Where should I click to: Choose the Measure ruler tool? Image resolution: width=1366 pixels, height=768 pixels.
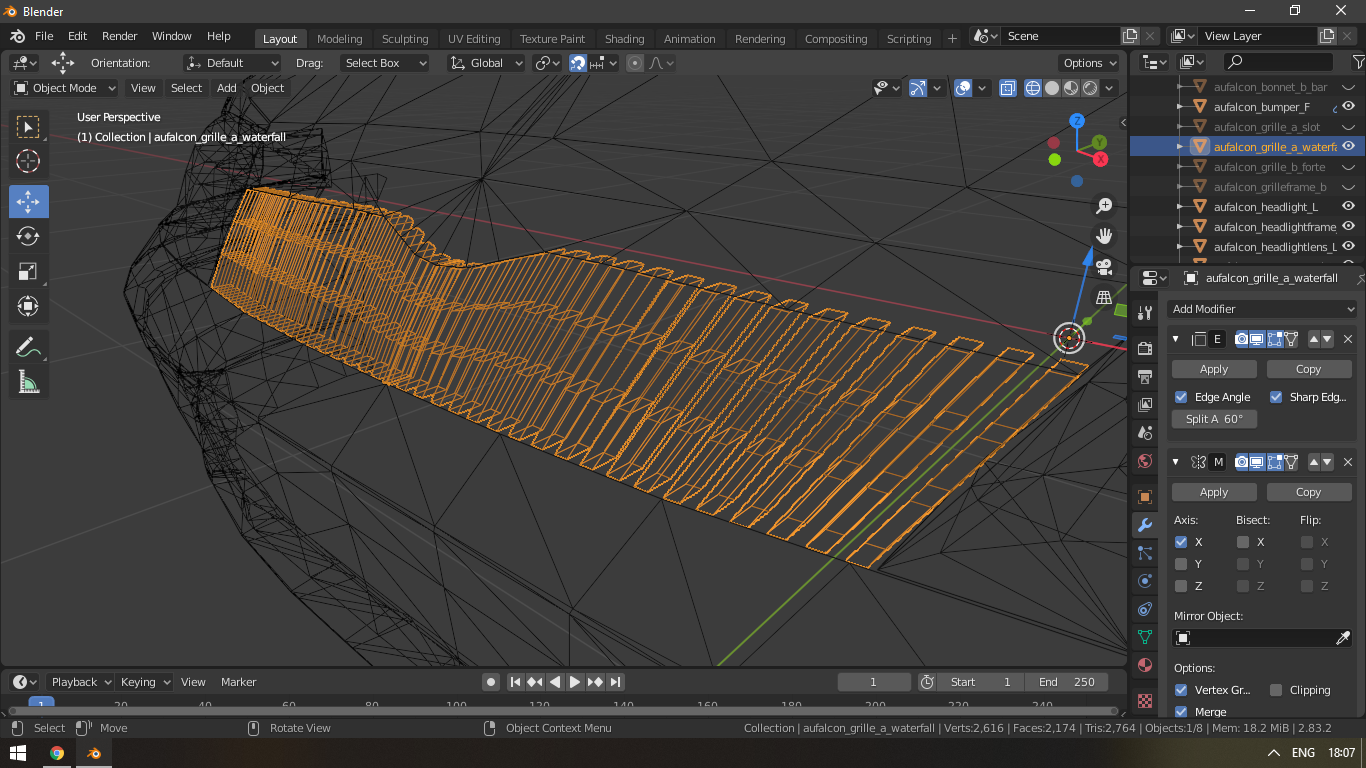pos(28,382)
